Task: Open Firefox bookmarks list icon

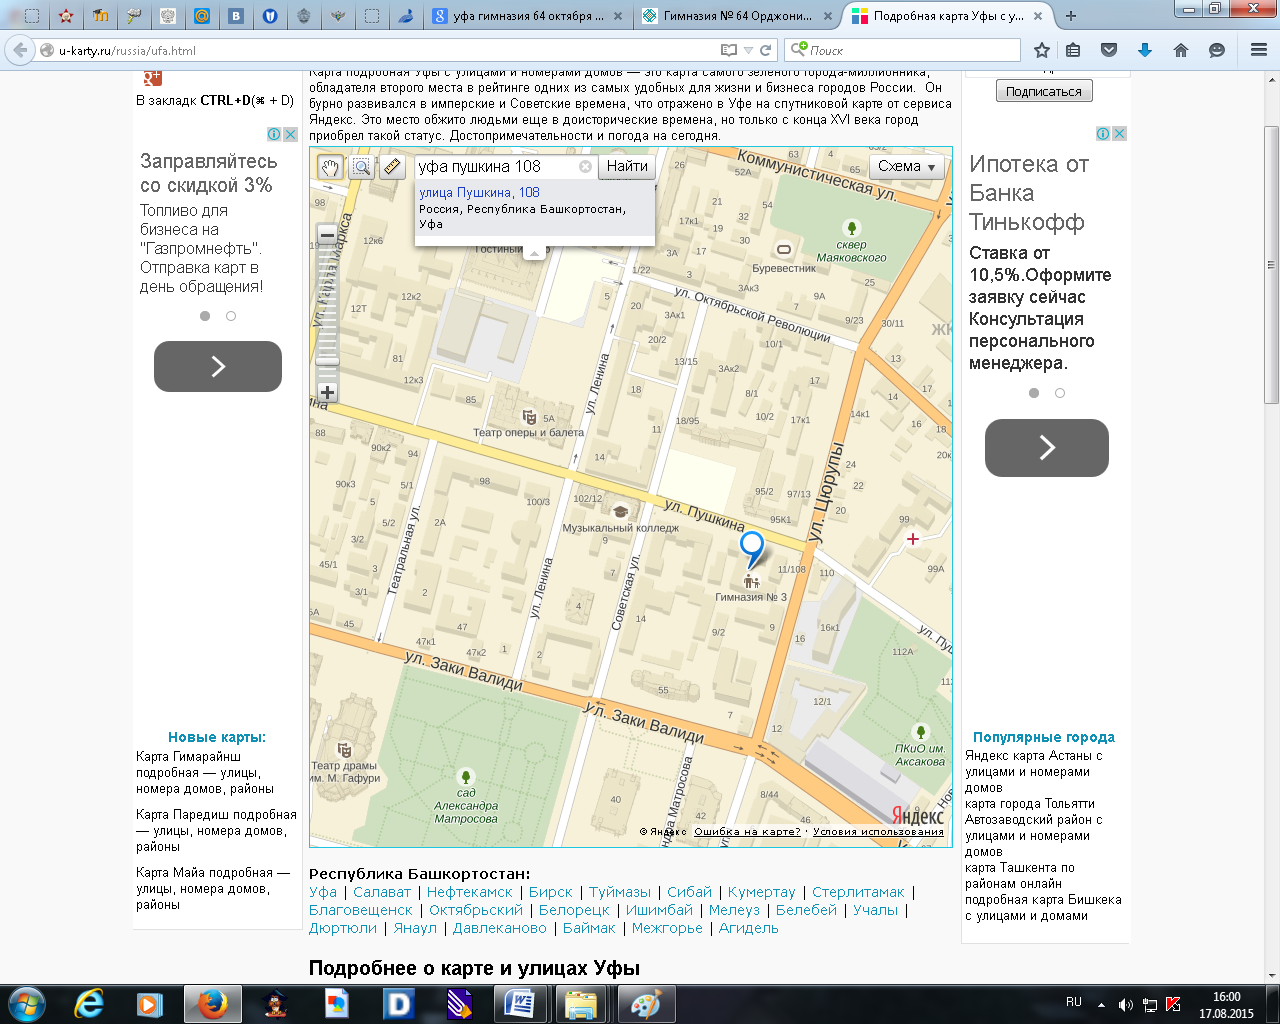Action: point(1073,50)
